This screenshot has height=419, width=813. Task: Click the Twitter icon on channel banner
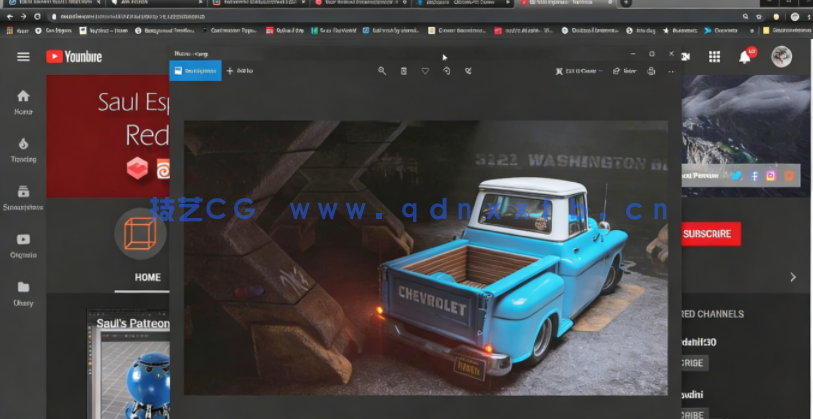click(x=737, y=175)
